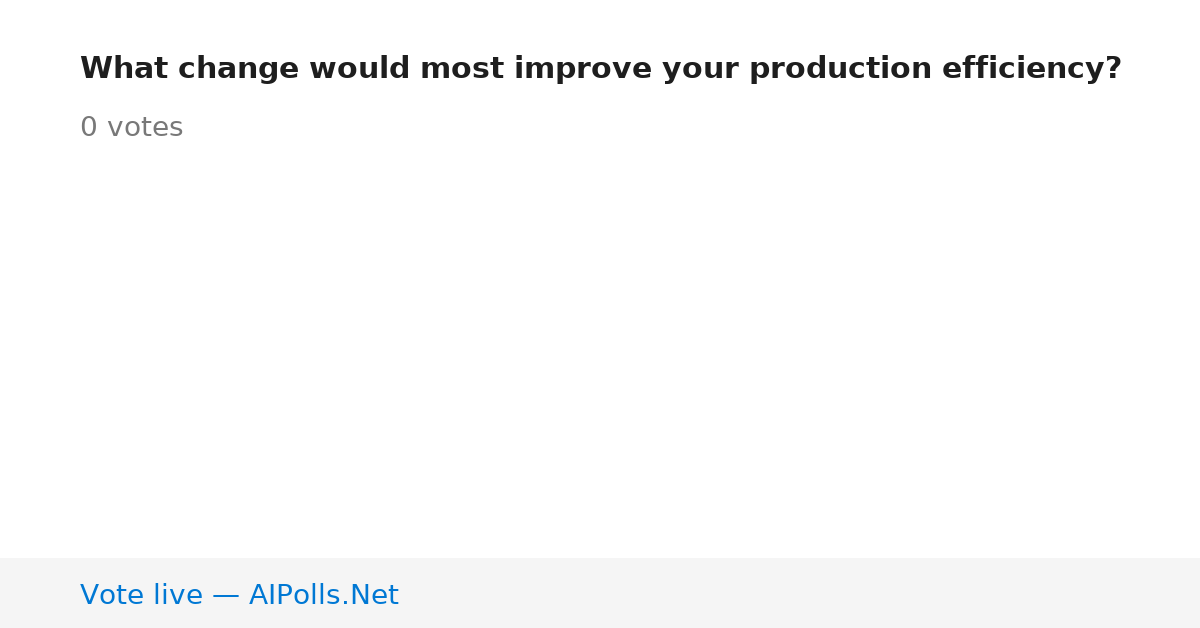Click the poll question heading
Screen dimensions: 1200x628
click(601, 69)
